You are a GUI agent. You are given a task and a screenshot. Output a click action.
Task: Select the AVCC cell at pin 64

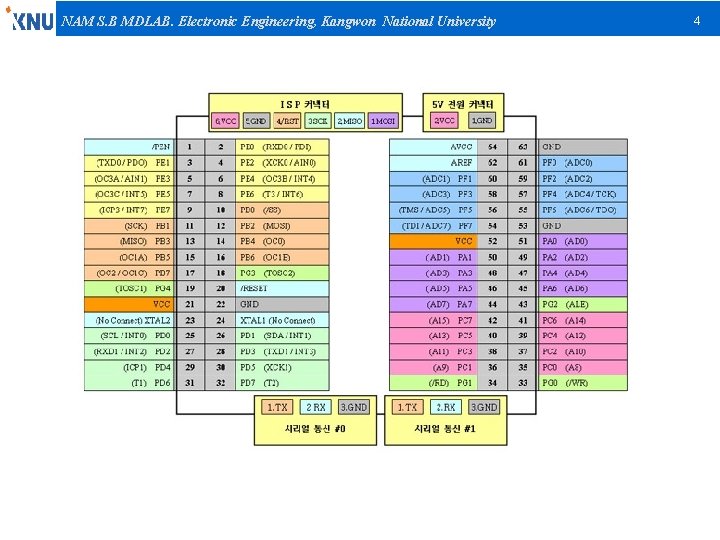coord(433,147)
